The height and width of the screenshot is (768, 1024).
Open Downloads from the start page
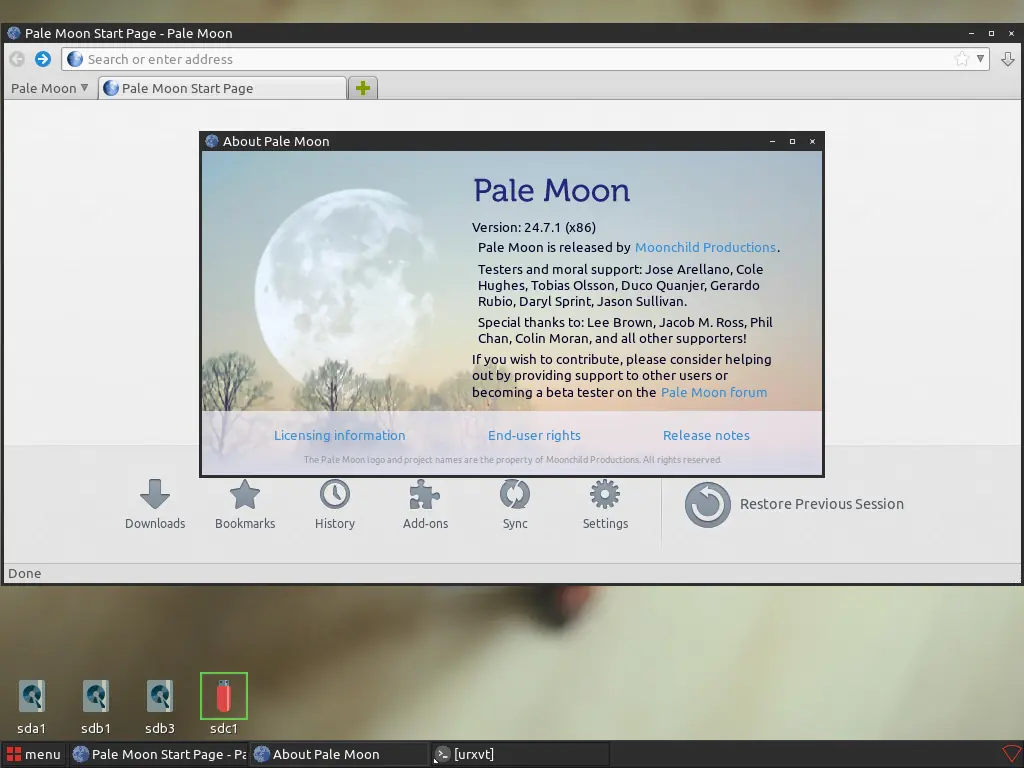click(155, 504)
